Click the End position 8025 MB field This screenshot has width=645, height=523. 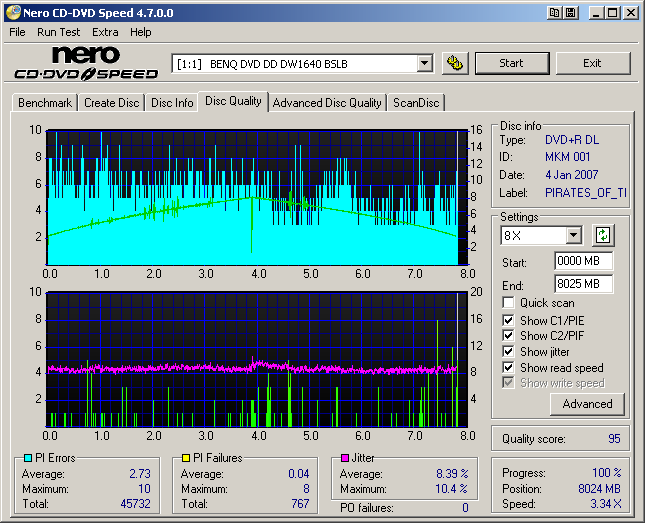583,284
